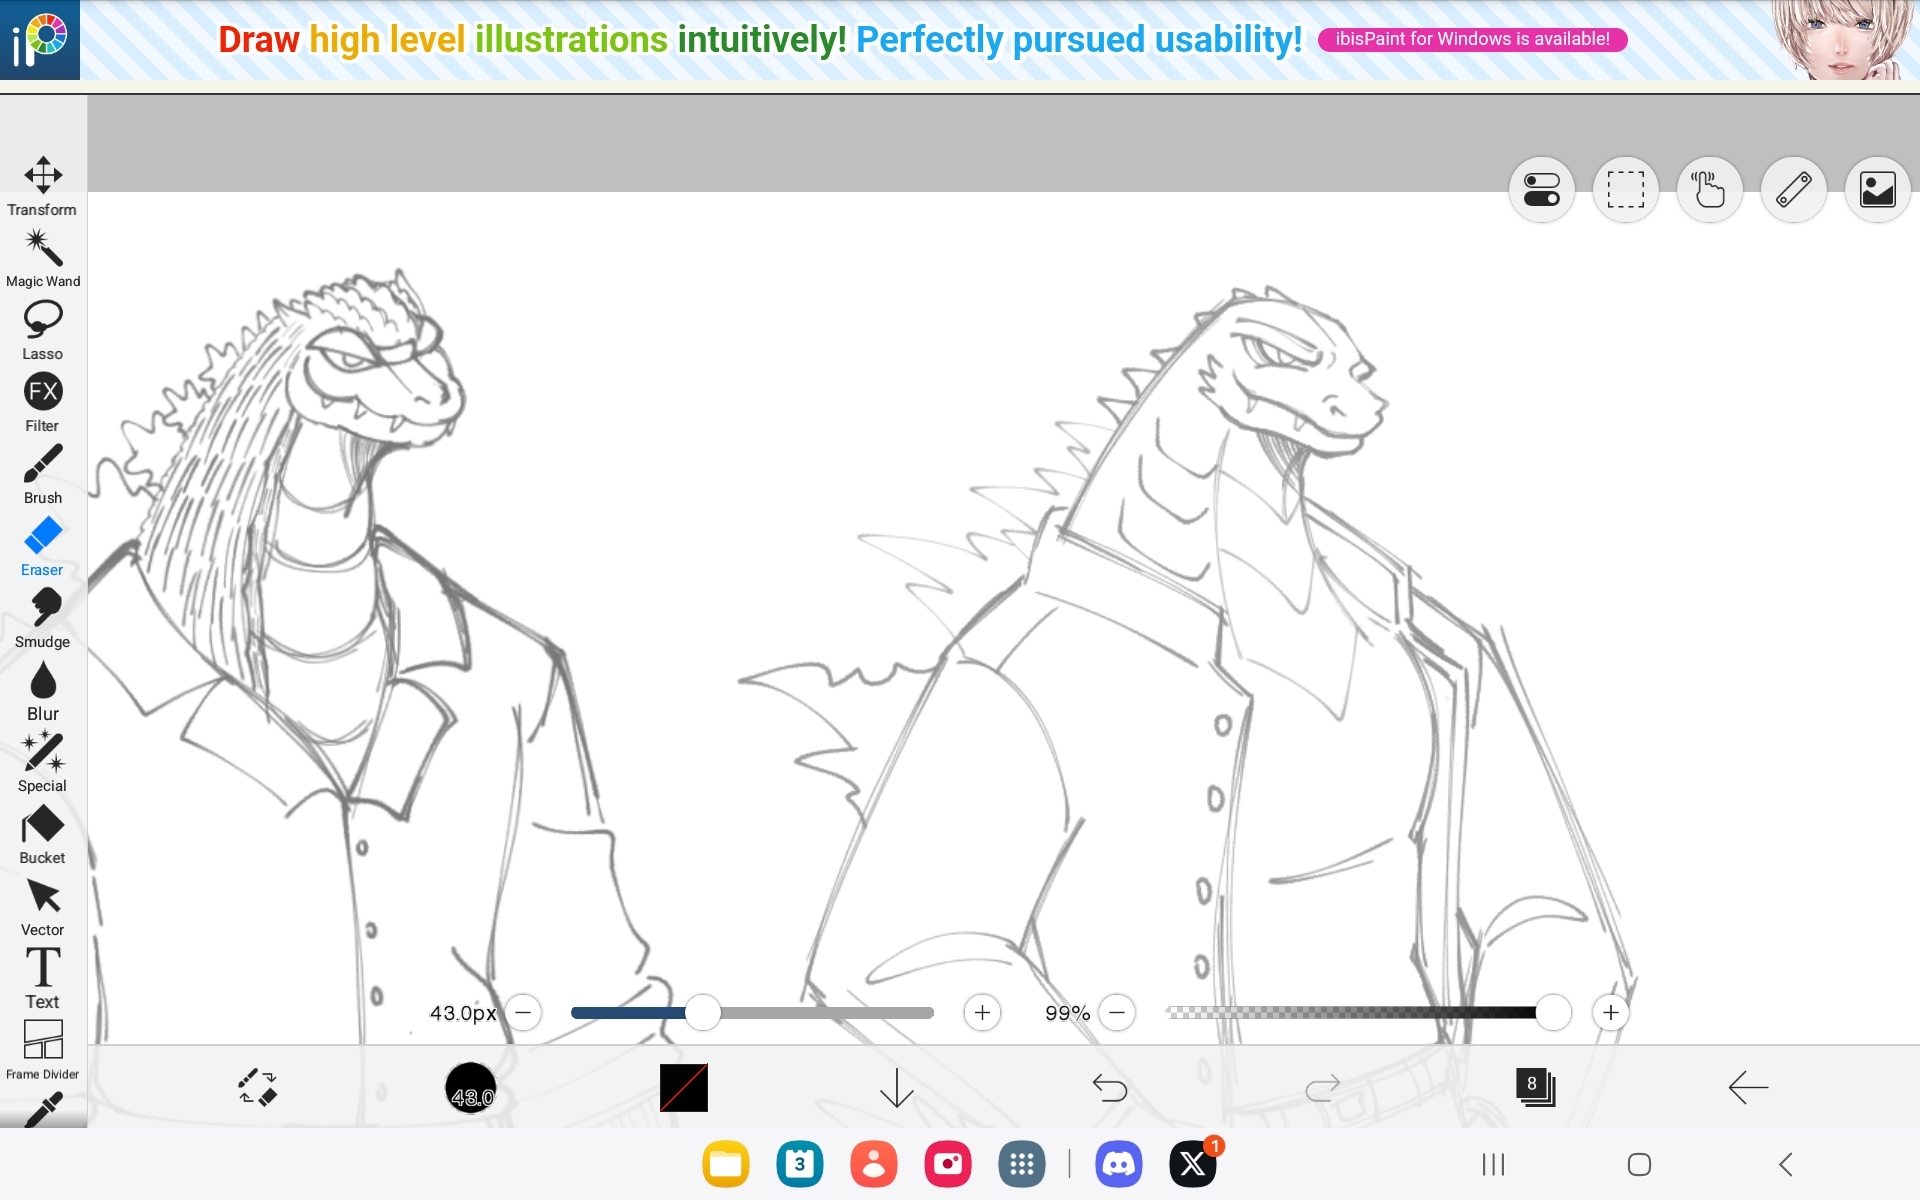
Task: Open layers panel showing 8 layers
Action: click(x=1535, y=1087)
